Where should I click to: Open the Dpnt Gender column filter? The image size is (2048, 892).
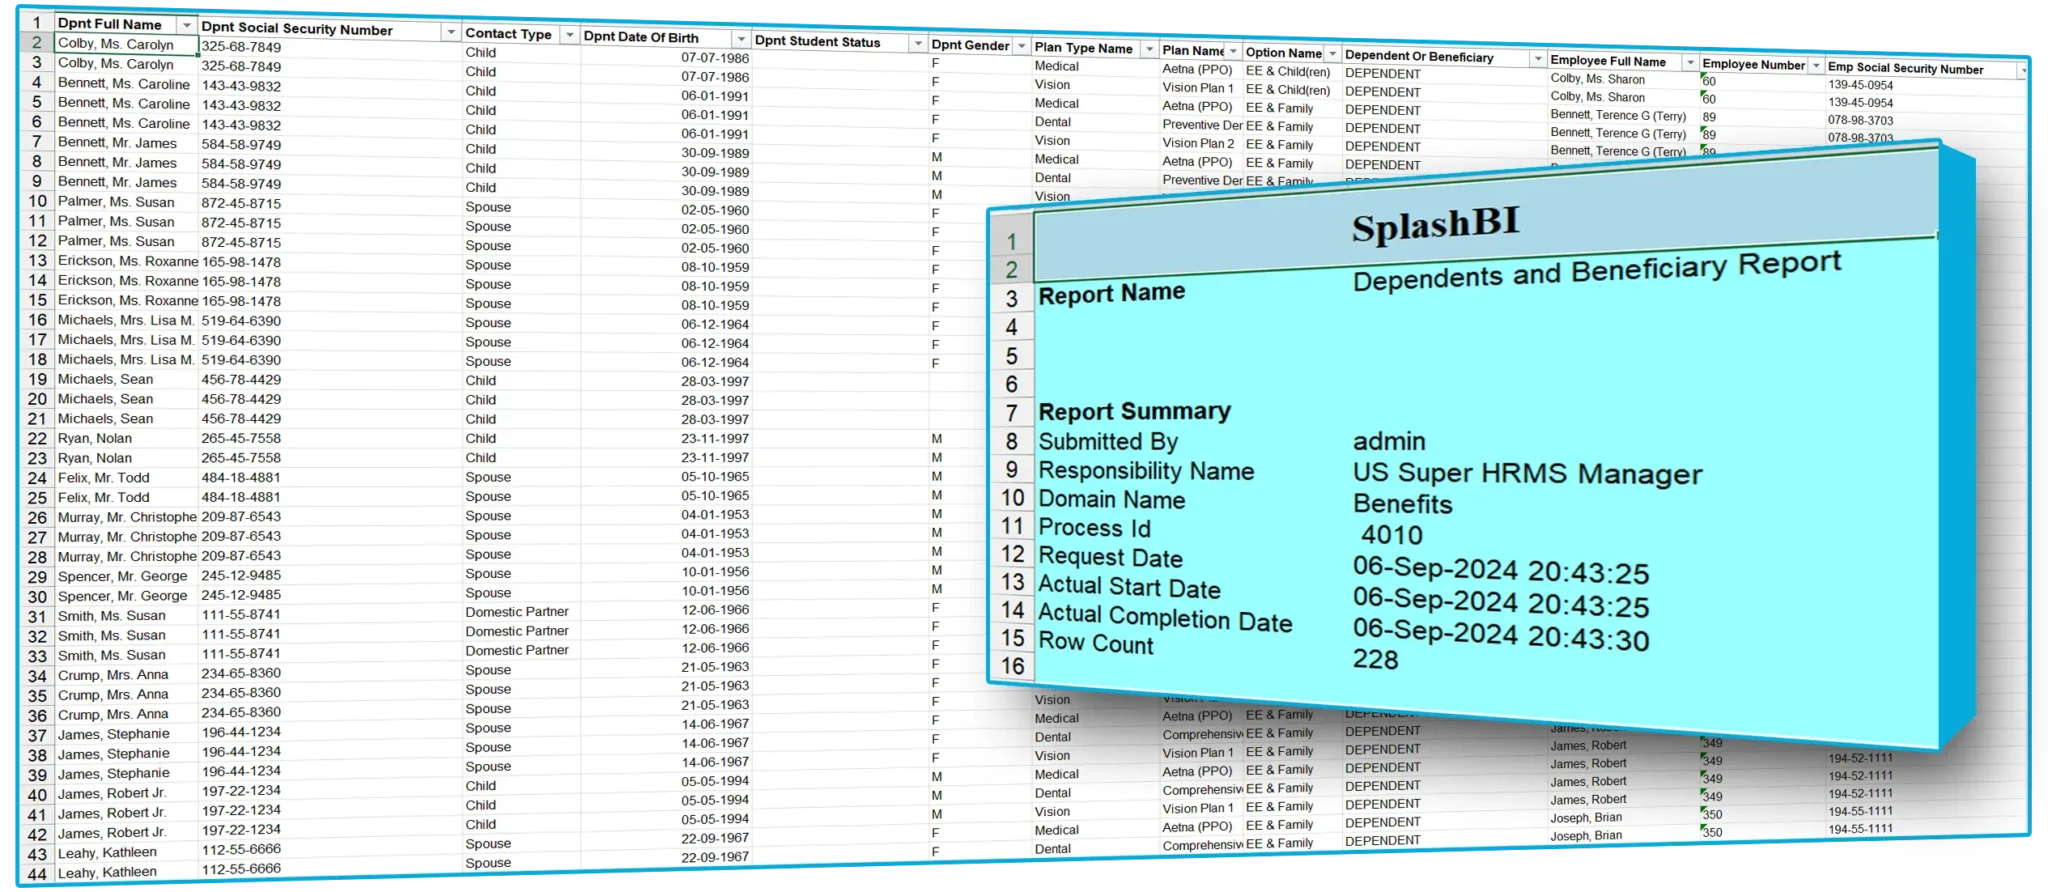[1021, 47]
